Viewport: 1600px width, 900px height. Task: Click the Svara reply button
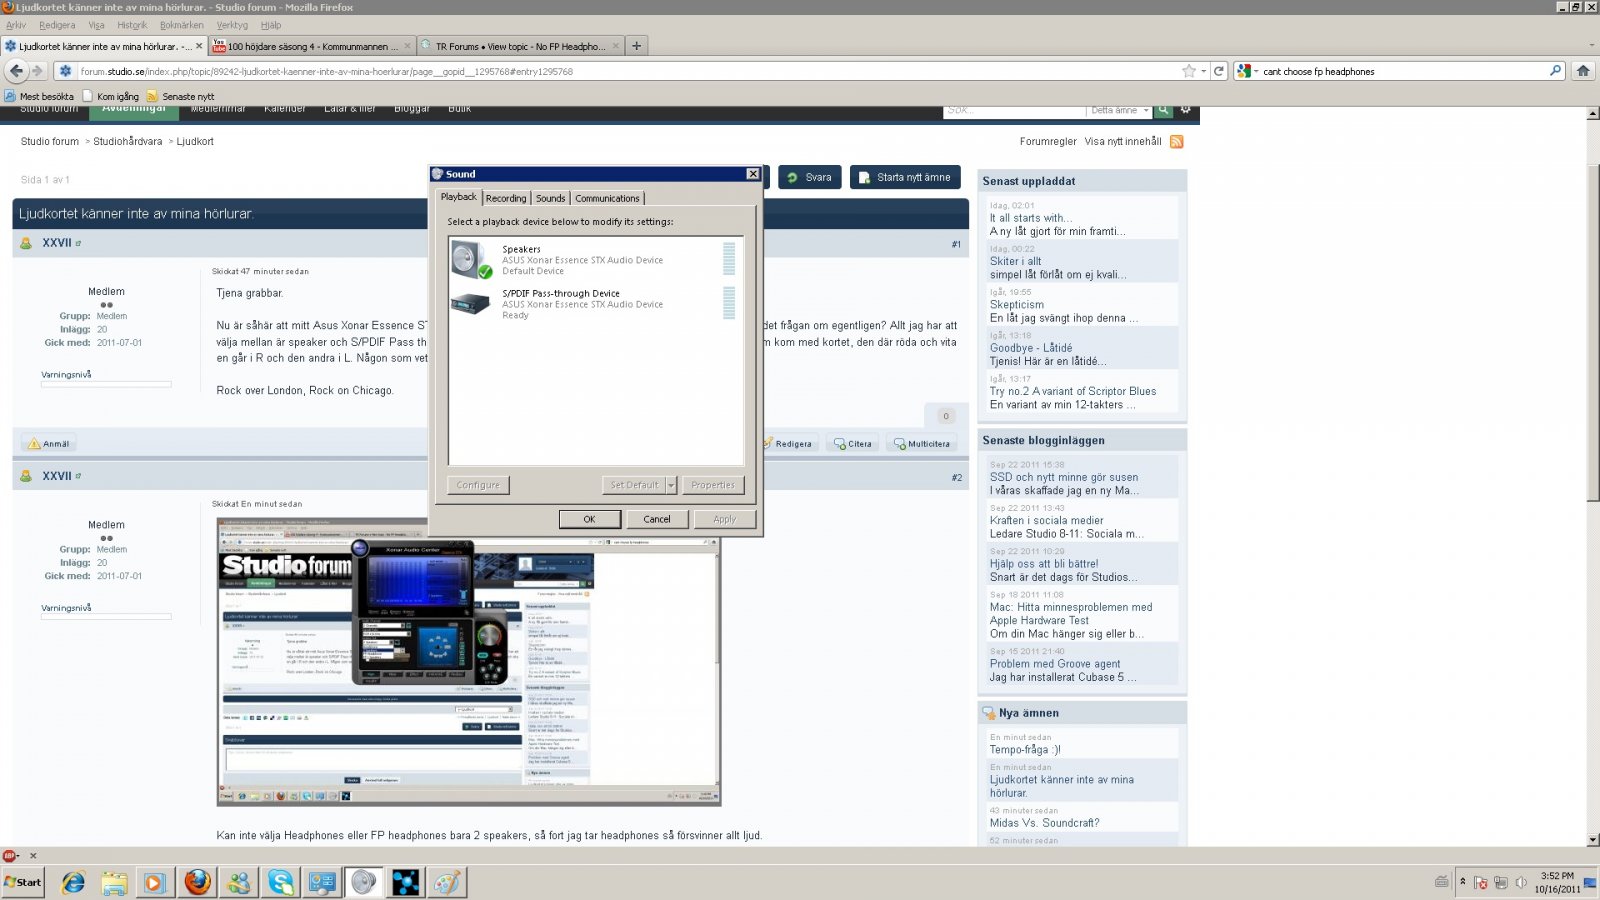tap(810, 177)
